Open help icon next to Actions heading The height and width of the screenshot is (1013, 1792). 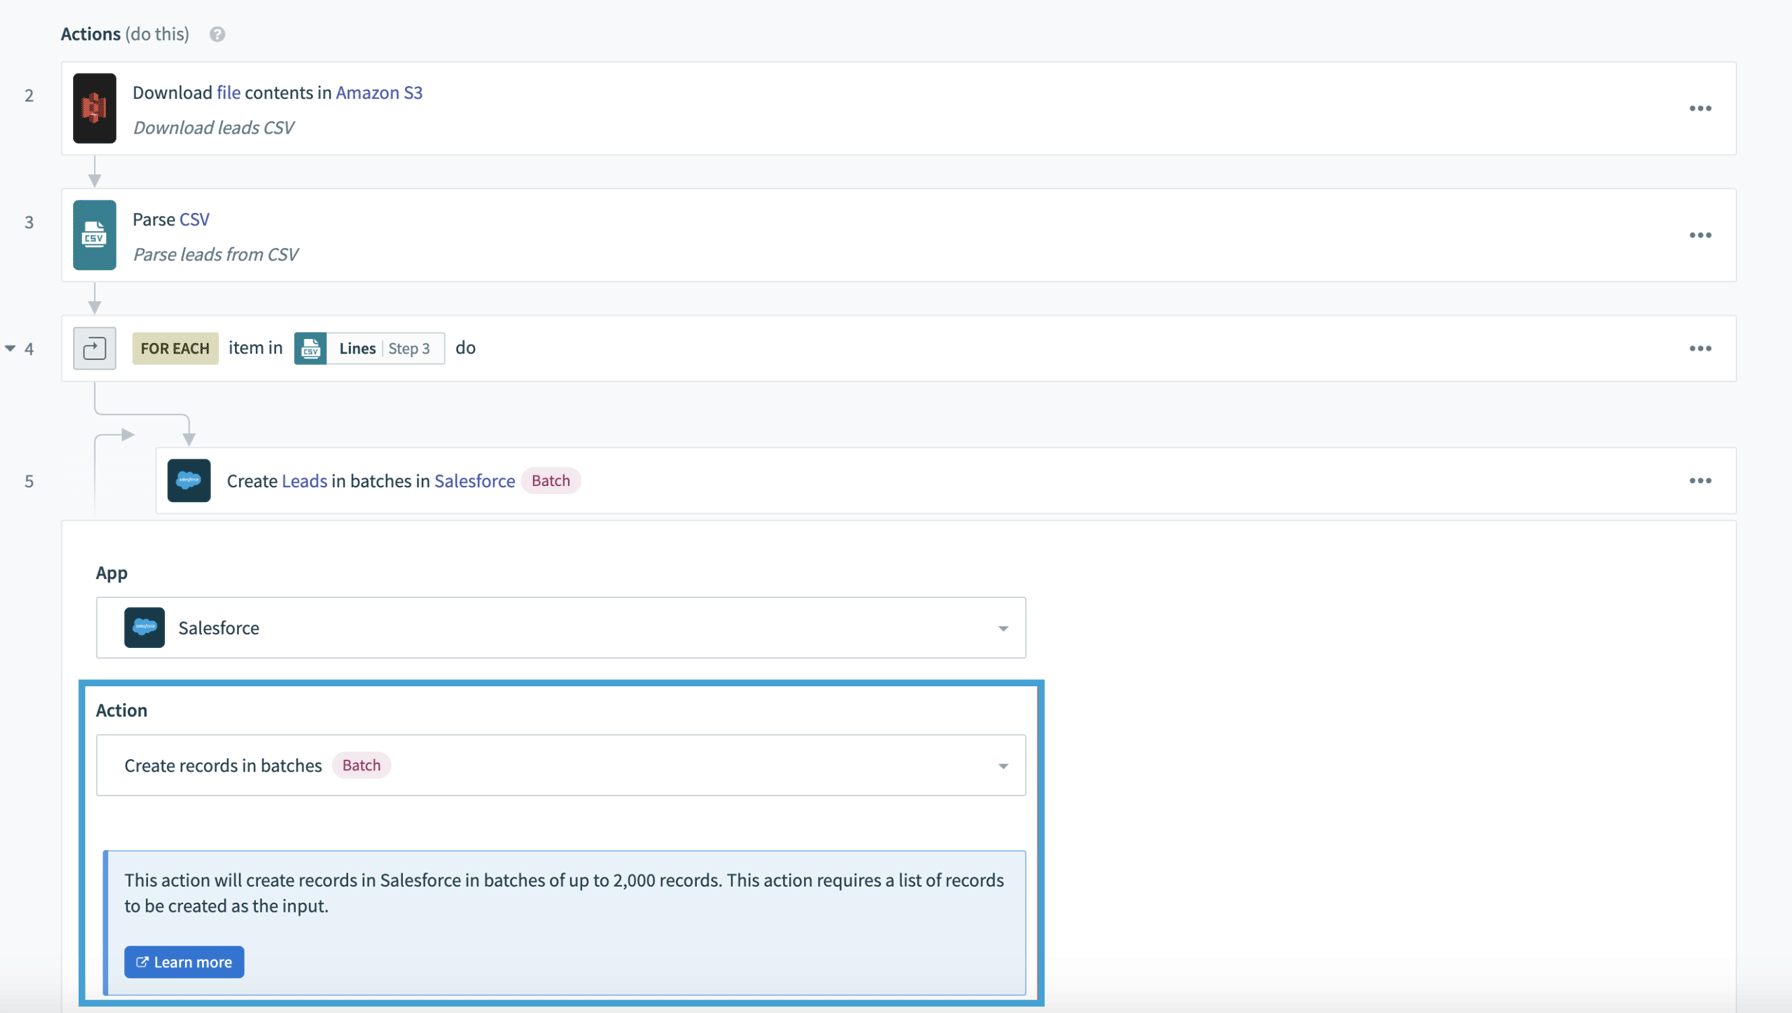pos(217,34)
